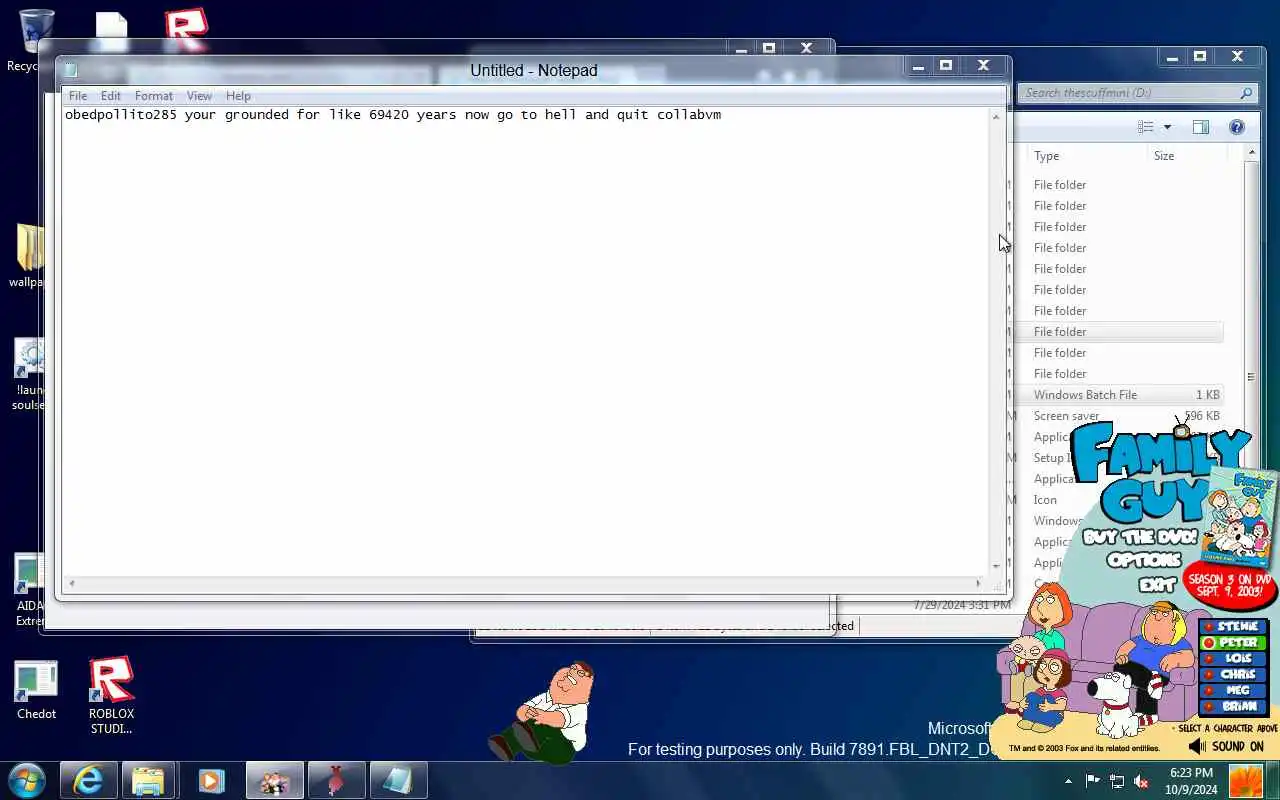The width and height of the screenshot is (1280, 800).
Task: Launch Internet Explorer from the taskbar
Action: click(x=88, y=780)
